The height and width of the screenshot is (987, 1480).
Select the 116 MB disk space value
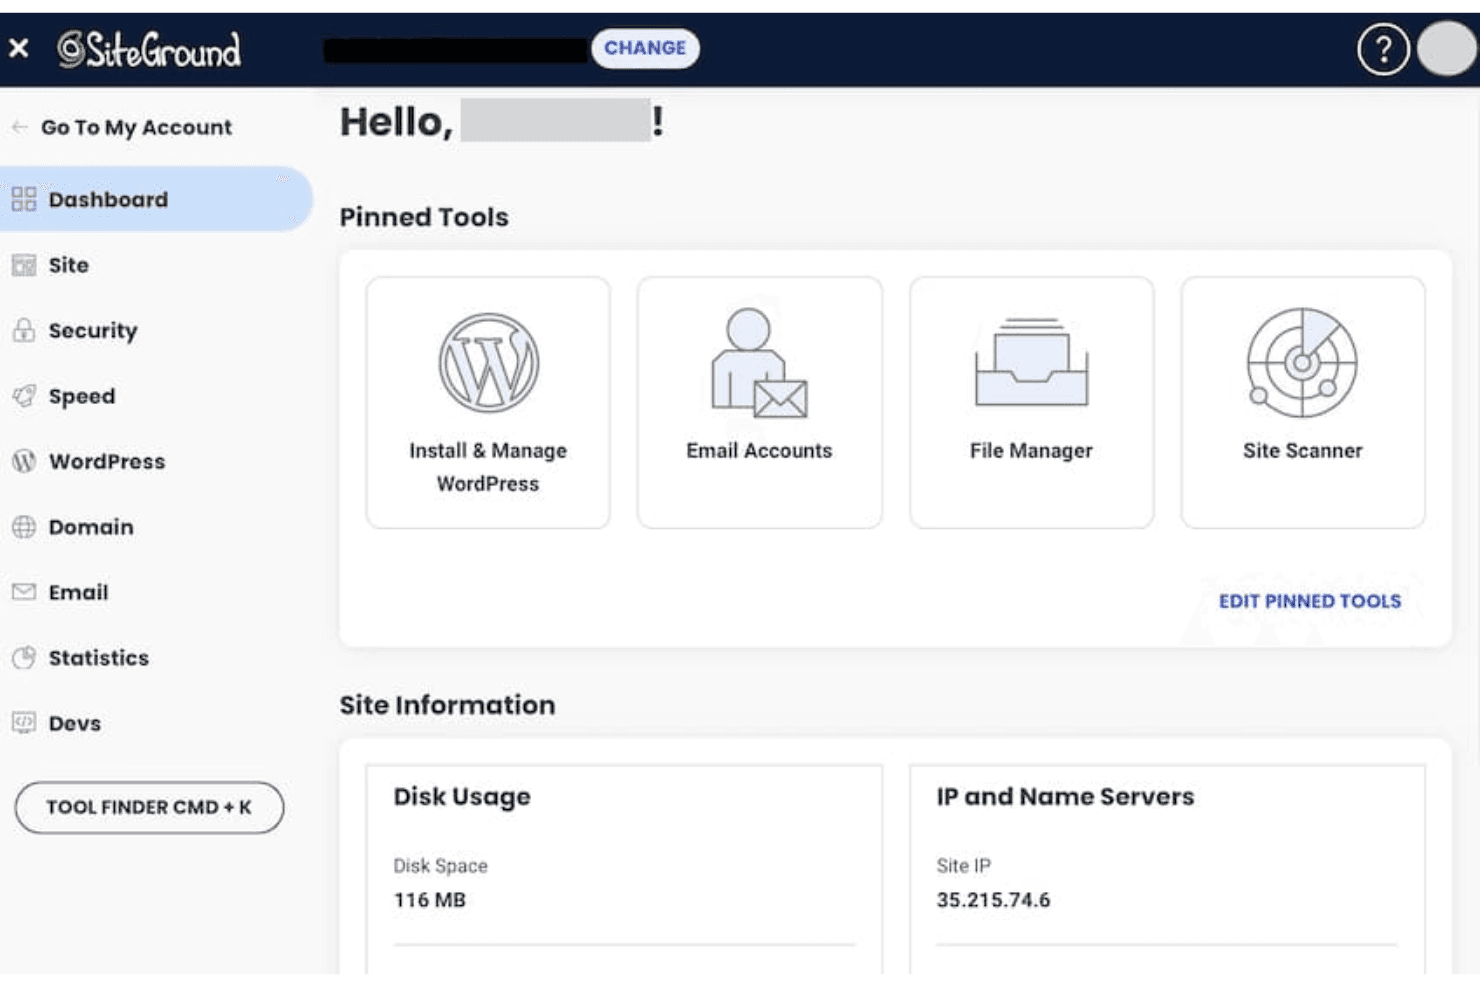pyautogui.click(x=430, y=900)
